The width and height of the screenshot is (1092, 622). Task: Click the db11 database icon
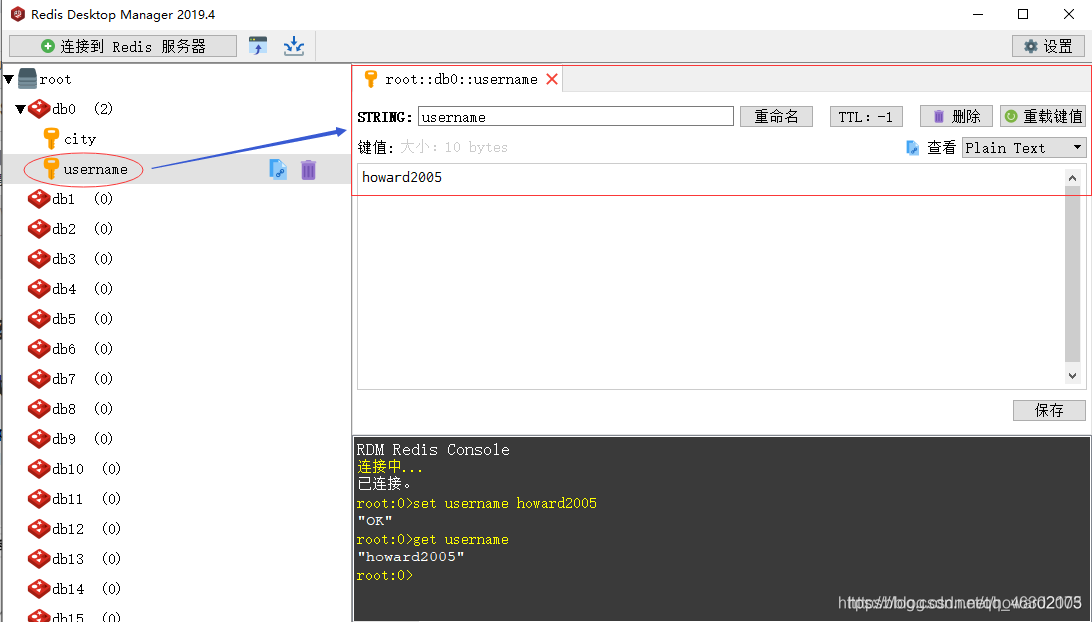[39, 499]
